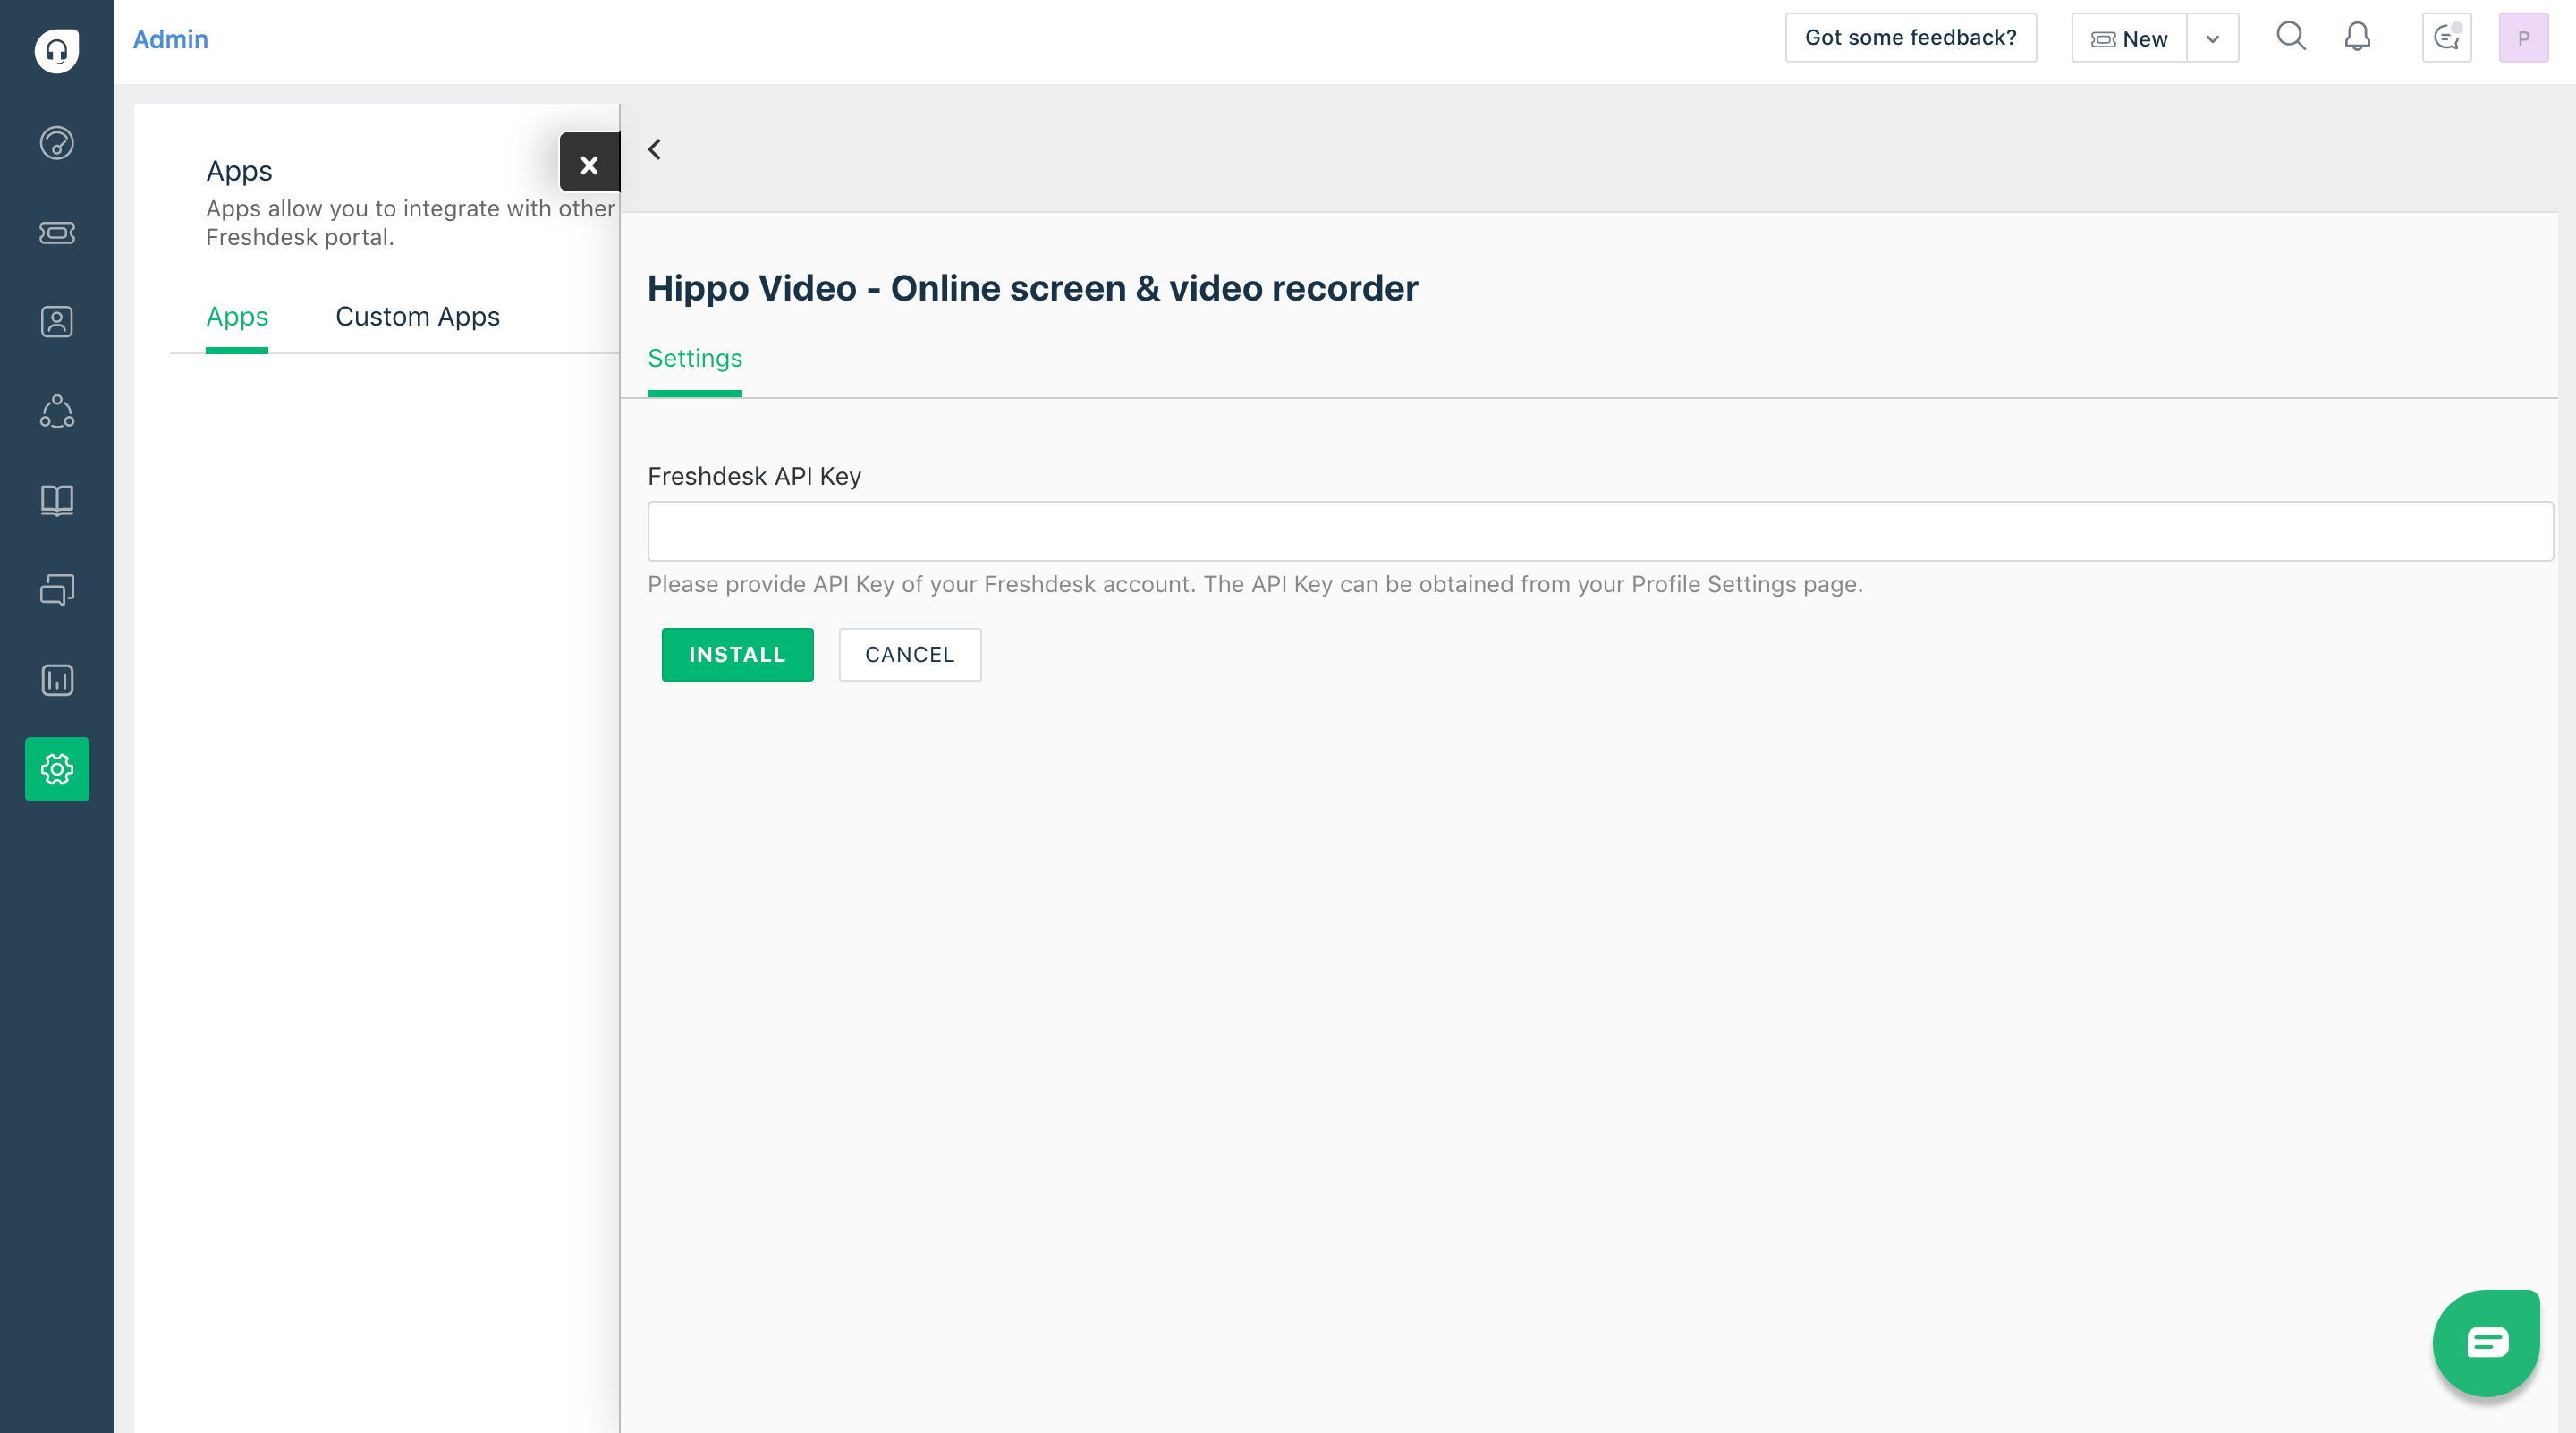The image size is (2576, 1433).
Task: Open the Freshconnect chat icon in header
Action: coord(2446,38)
